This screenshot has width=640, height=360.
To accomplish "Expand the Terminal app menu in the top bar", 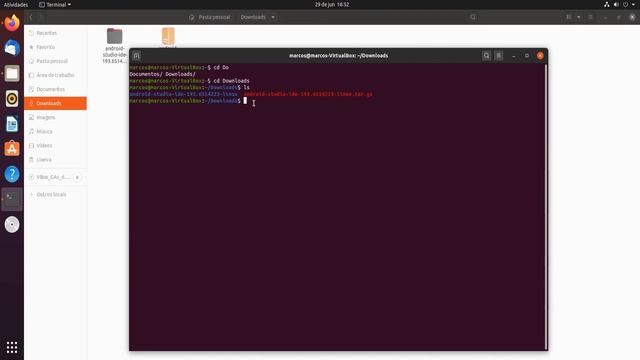I will pos(55,4).
